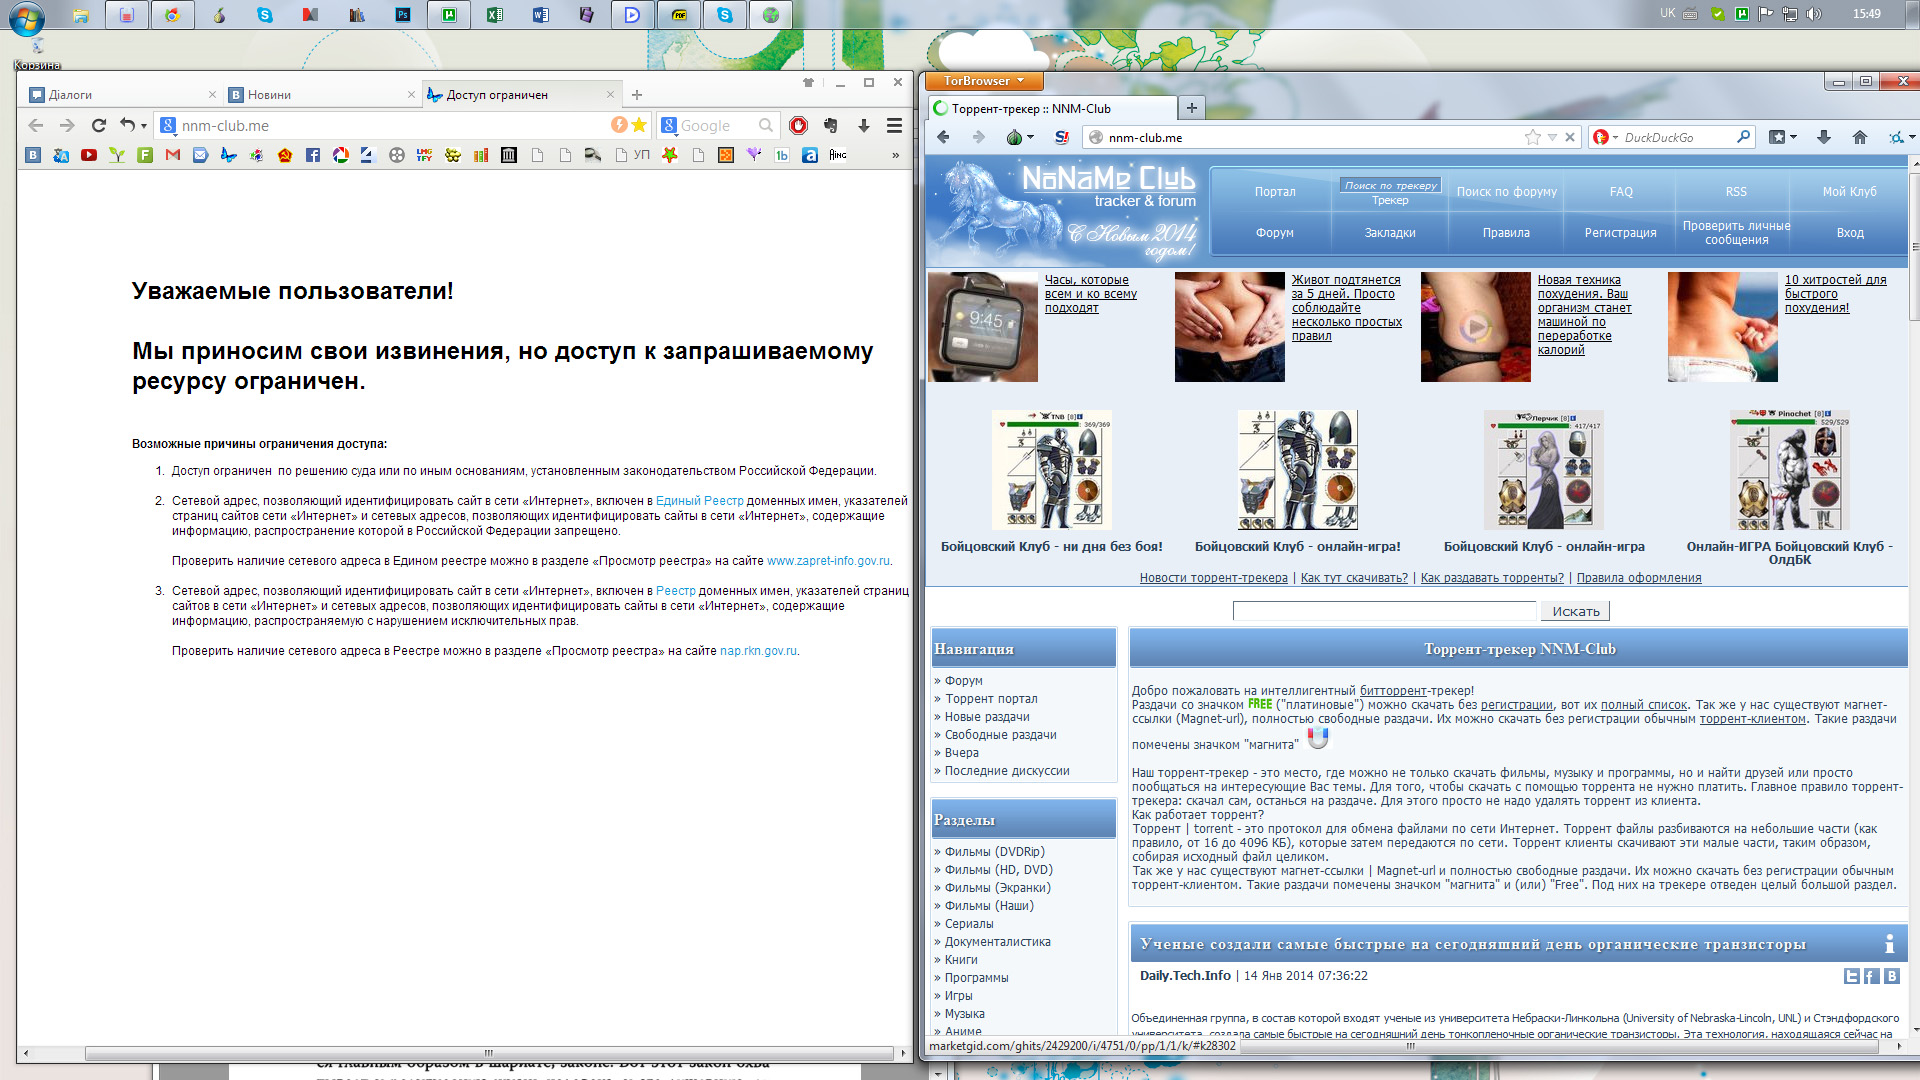The height and width of the screenshot is (1080, 1920).
Task: Open Excel from the taskbar
Action: [494, 15]
